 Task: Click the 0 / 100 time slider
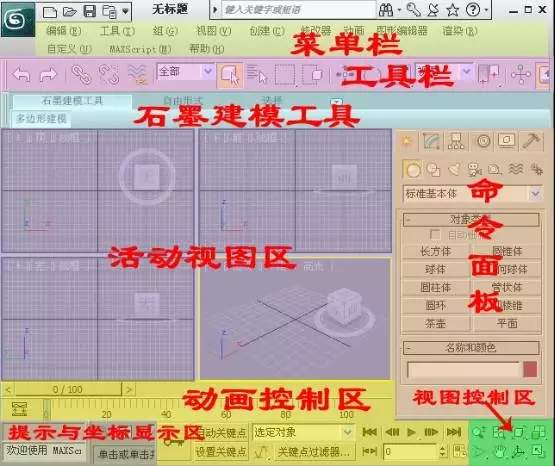pyautogui.click(x=68, y=390)
